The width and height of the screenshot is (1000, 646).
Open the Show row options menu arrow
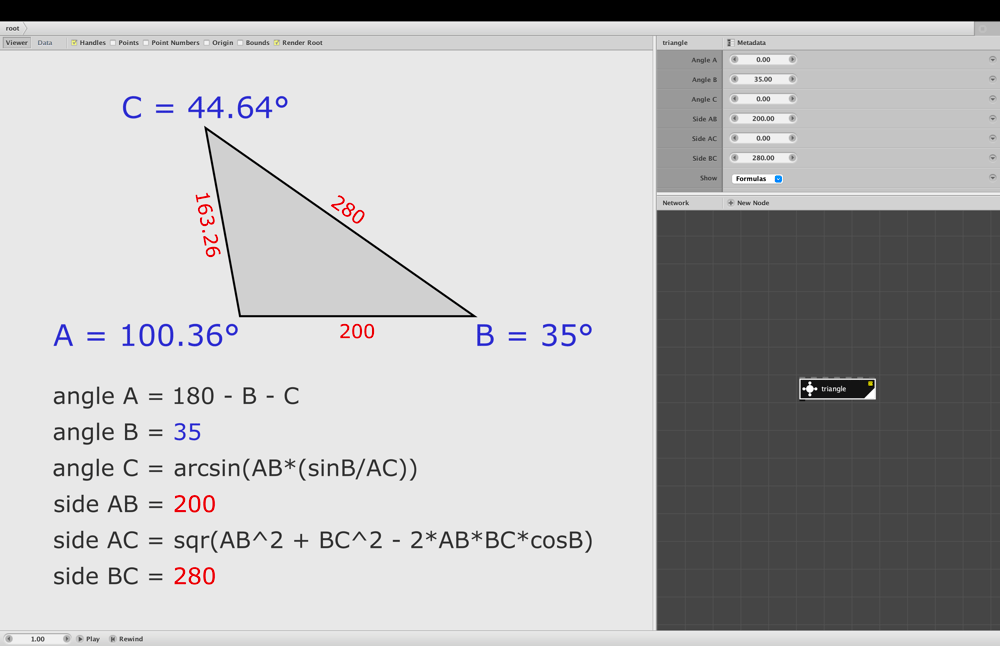point(992,177)
